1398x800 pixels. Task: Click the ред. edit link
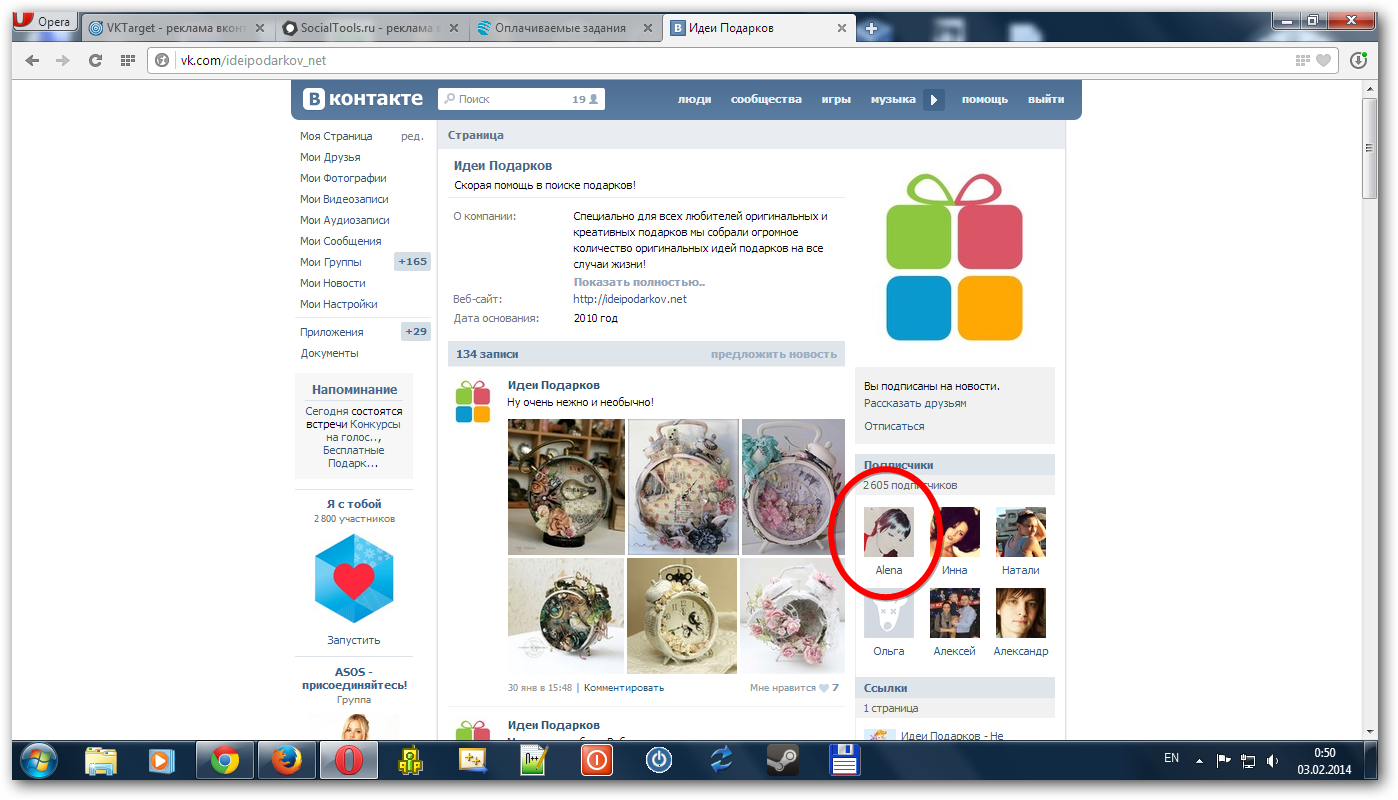(x=412, y=136)
